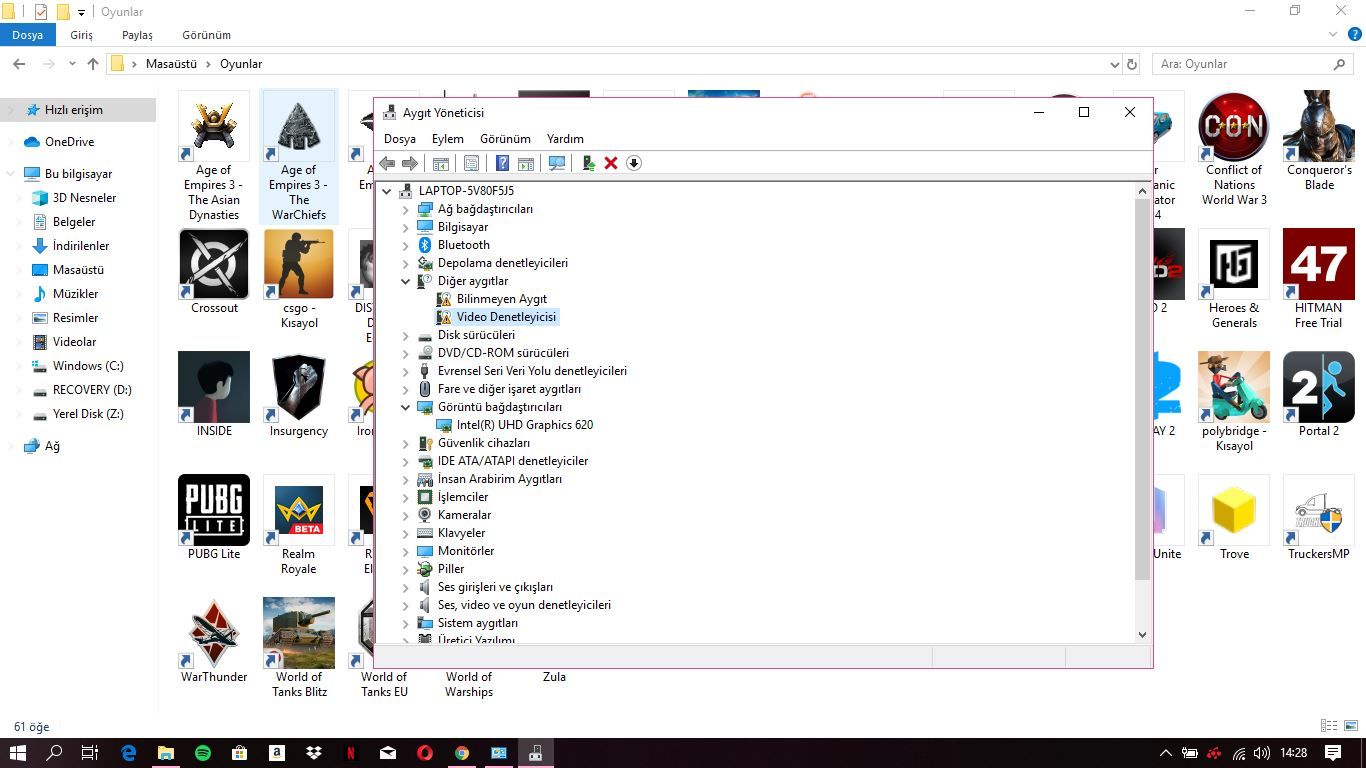Select the INSIDE game shortcut
Image resolution: width=1366 pixels, height=768 pixels.
click(214, 395)
